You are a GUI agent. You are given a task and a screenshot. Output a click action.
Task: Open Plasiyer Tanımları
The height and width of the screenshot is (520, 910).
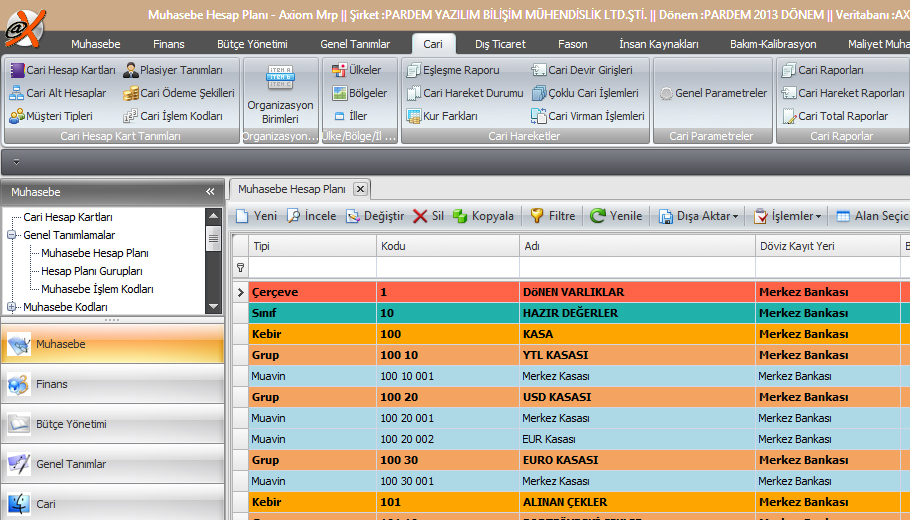[x=173, y=70]
